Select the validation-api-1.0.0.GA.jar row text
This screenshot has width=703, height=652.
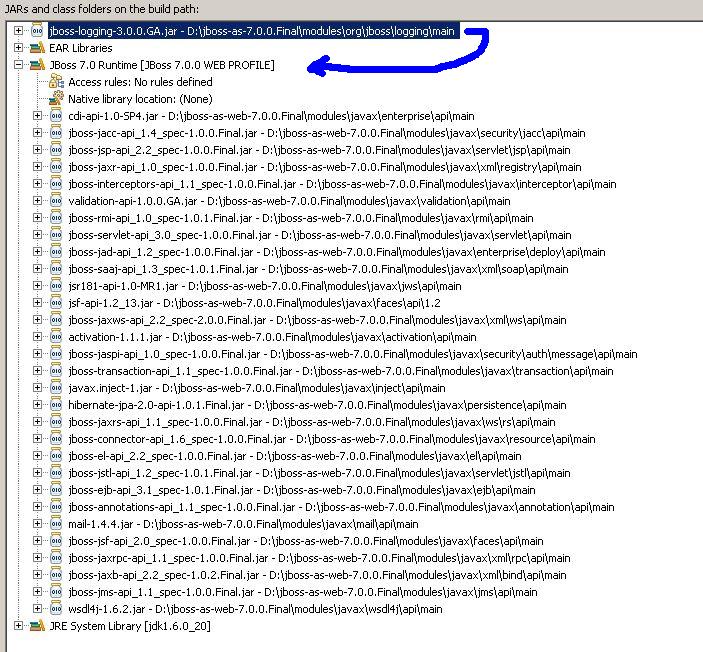(x=289, y=201)
